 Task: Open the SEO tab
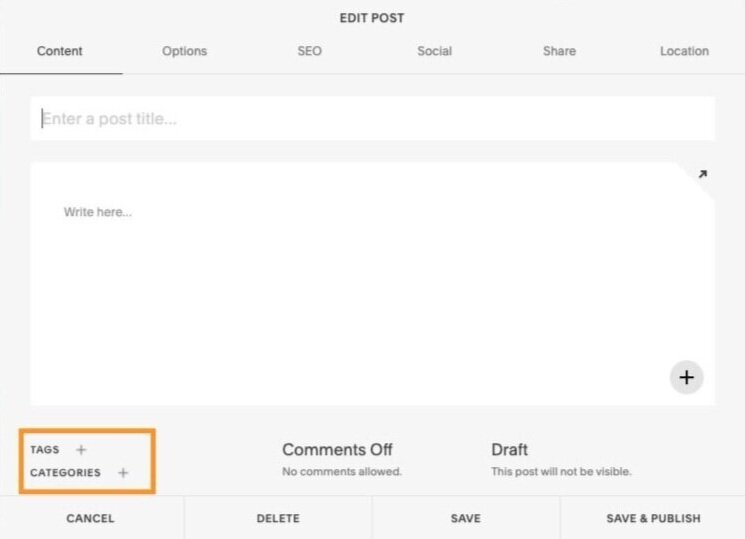309,51
